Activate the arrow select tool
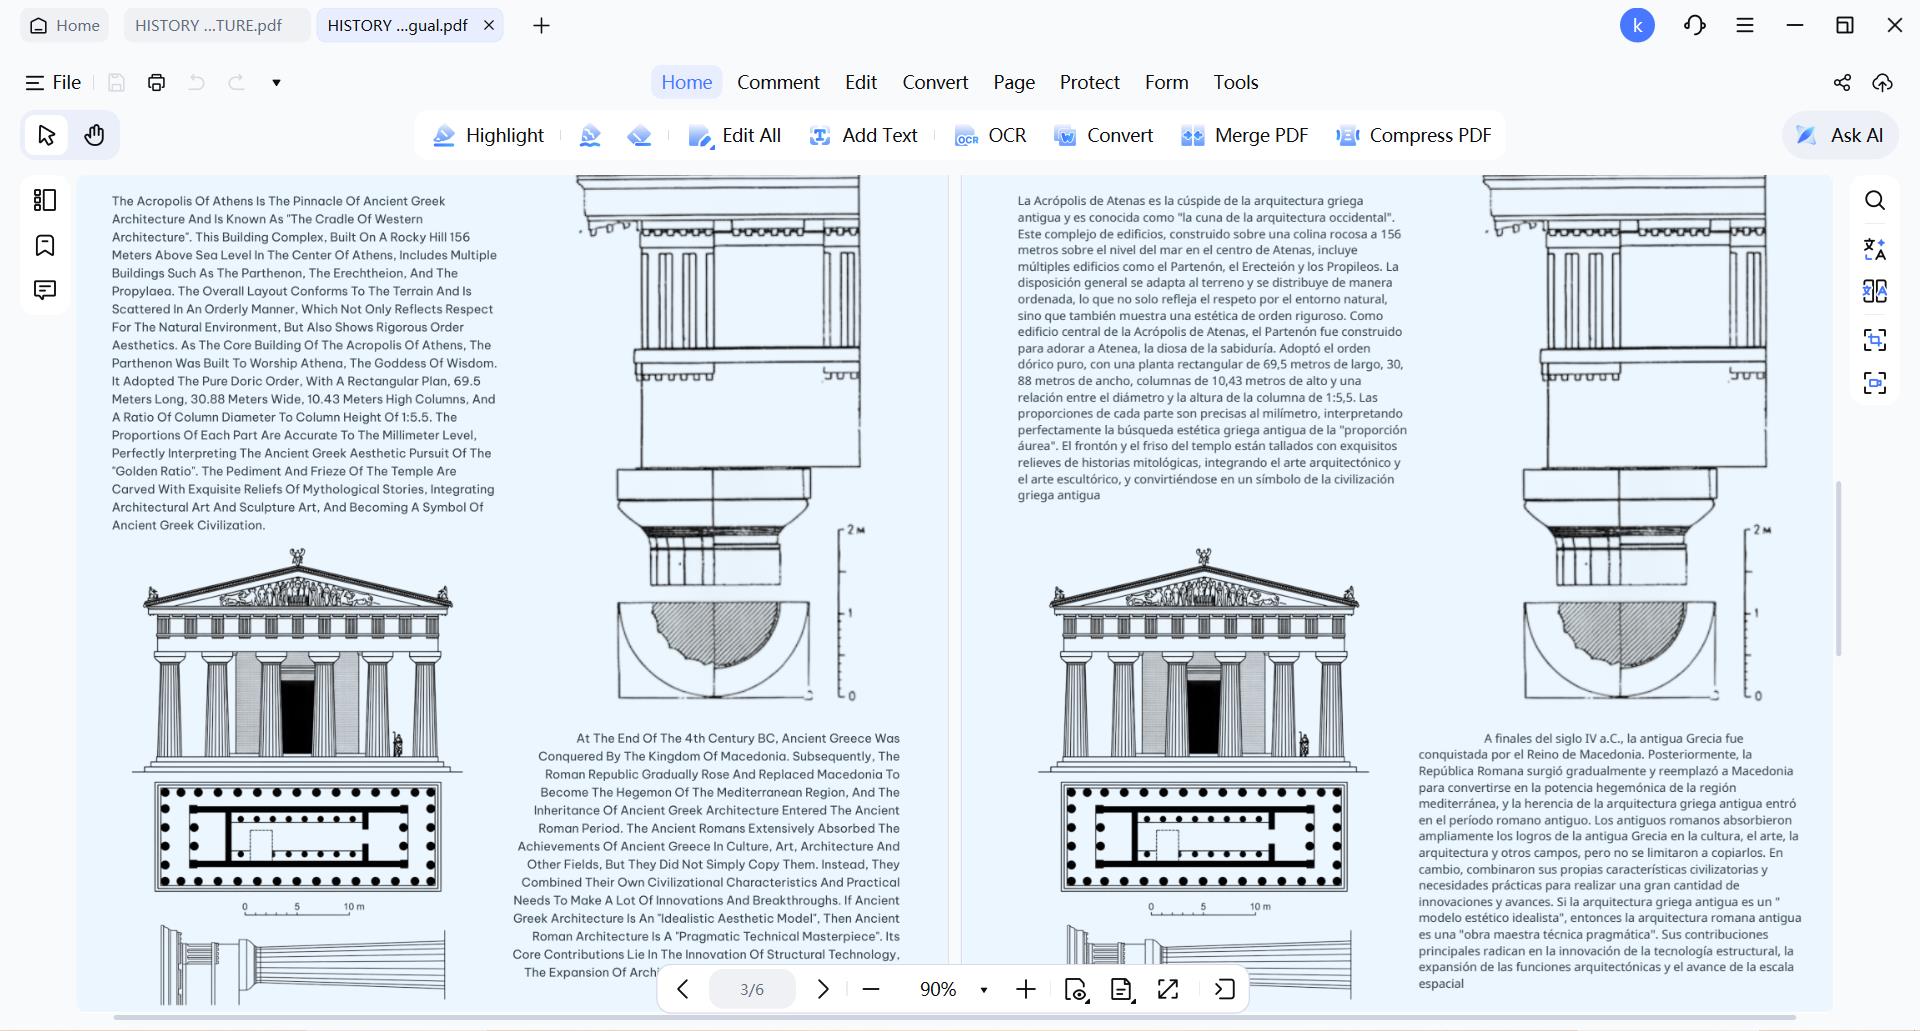The height and width of the screenshot is (1031, 1920). (x=46, y=135)
